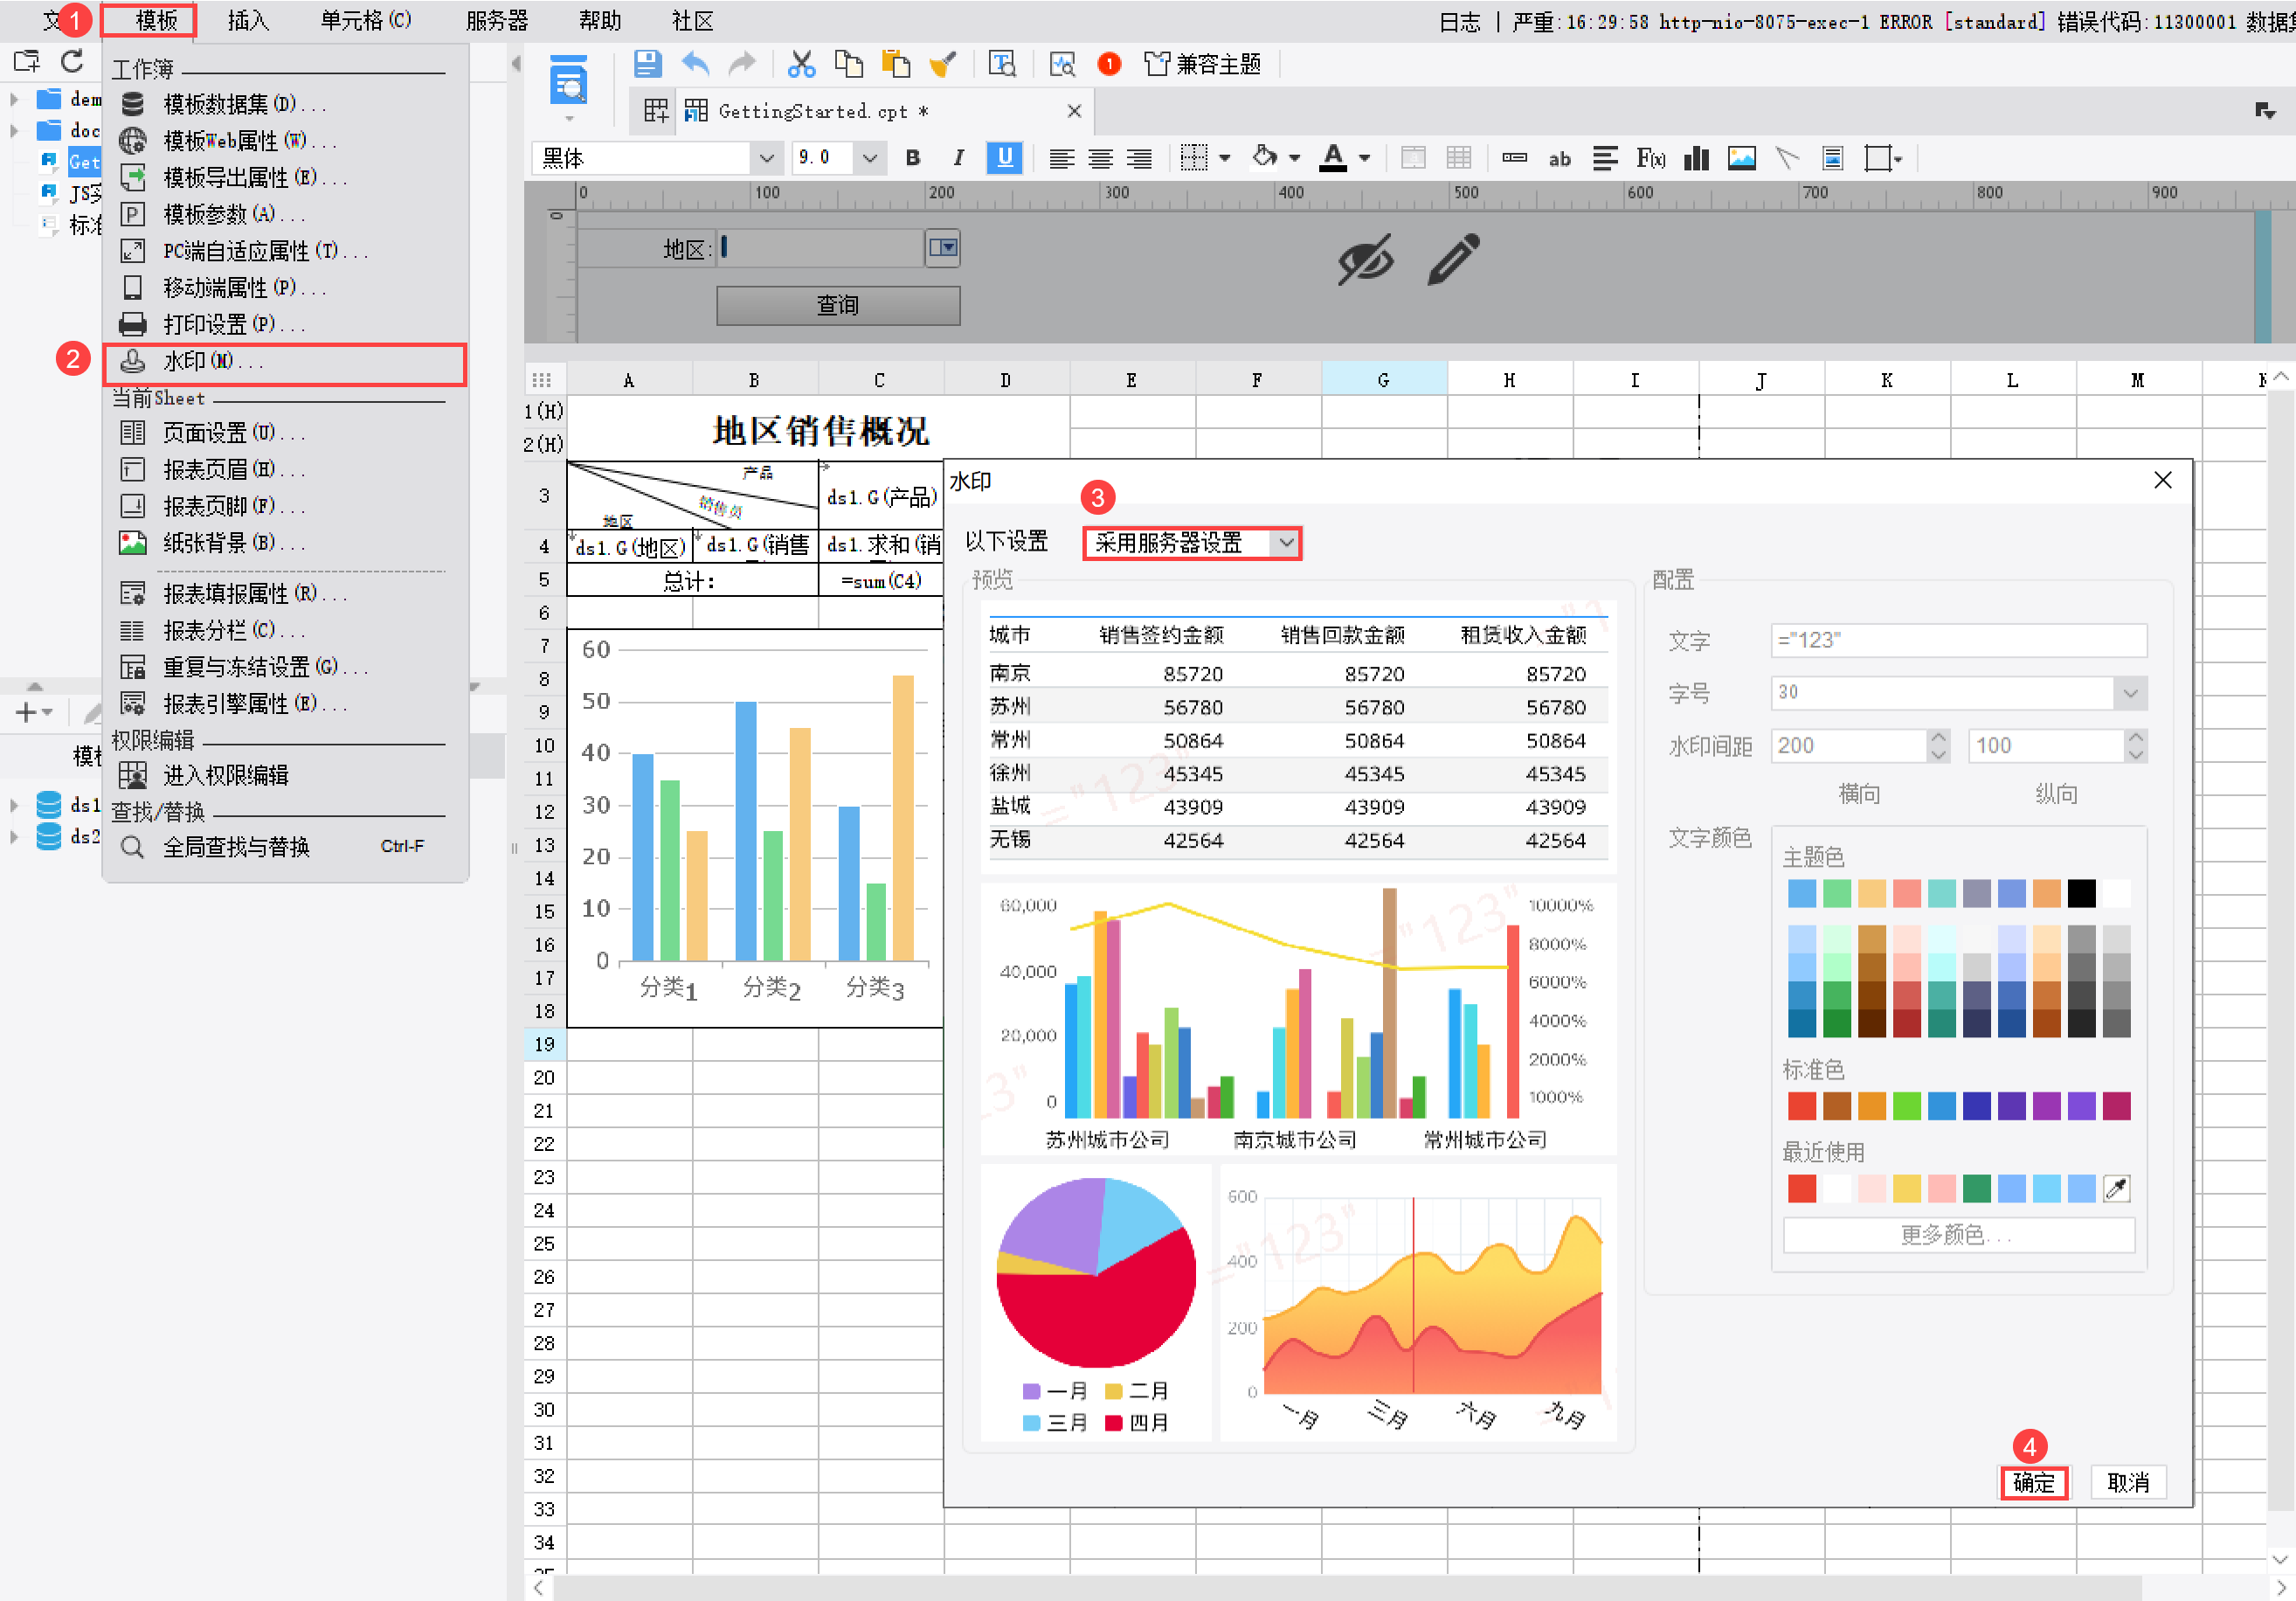Click the 更多颜色 button
Screen dimensions: 2296x1601
point(1957,1234)
